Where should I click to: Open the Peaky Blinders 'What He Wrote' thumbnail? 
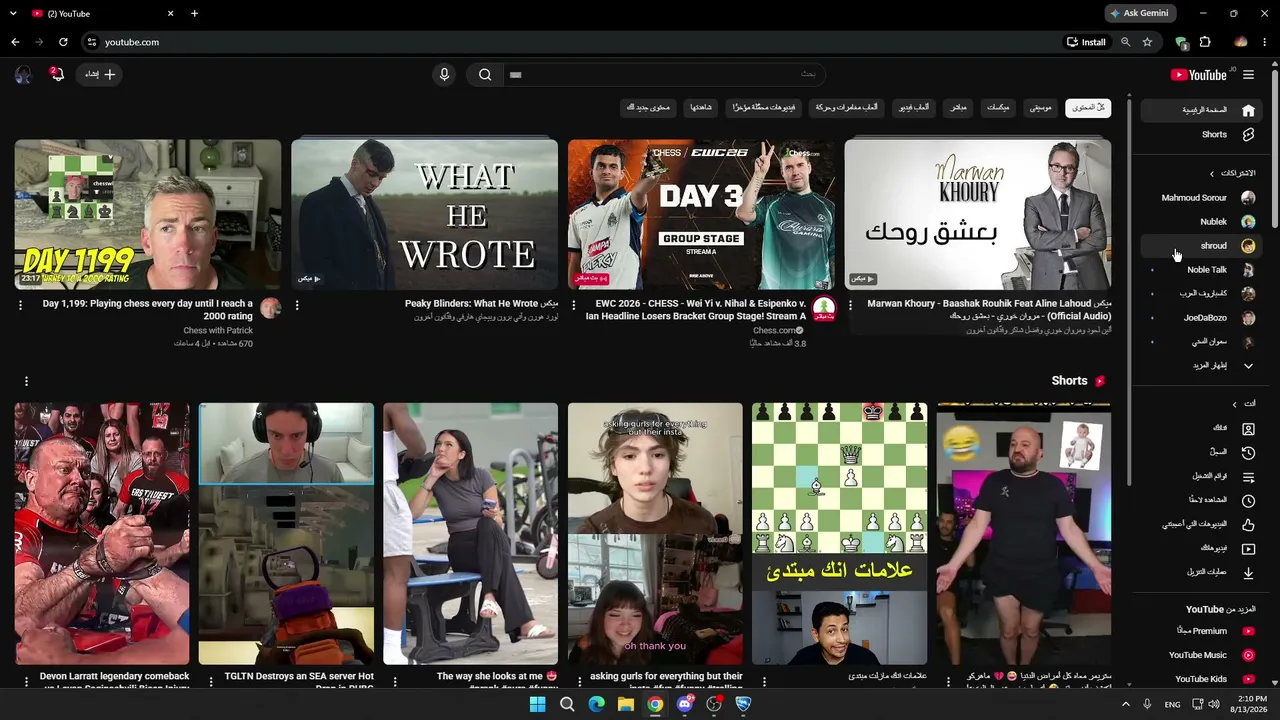424,214
